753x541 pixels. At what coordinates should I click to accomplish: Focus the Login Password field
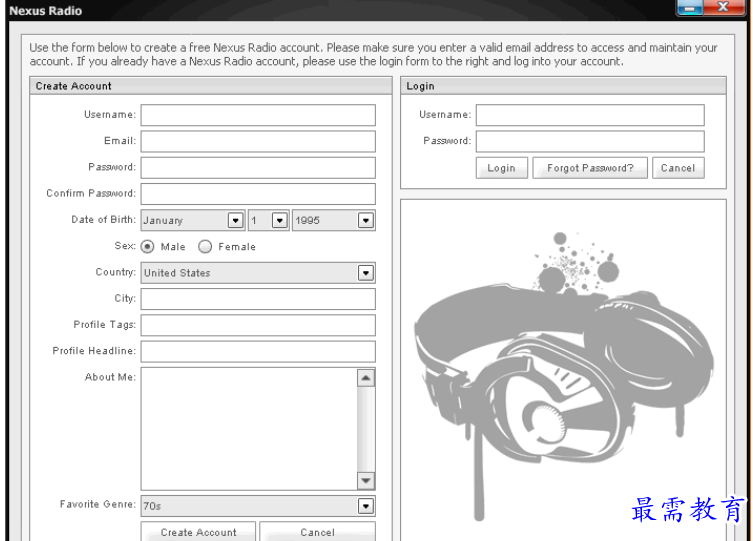click(x=590, y=142)
